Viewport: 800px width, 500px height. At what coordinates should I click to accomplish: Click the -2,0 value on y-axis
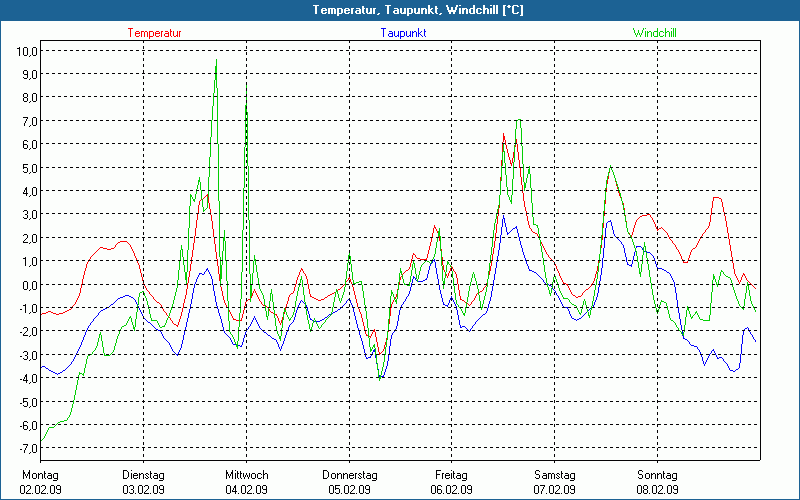[28, 332]
